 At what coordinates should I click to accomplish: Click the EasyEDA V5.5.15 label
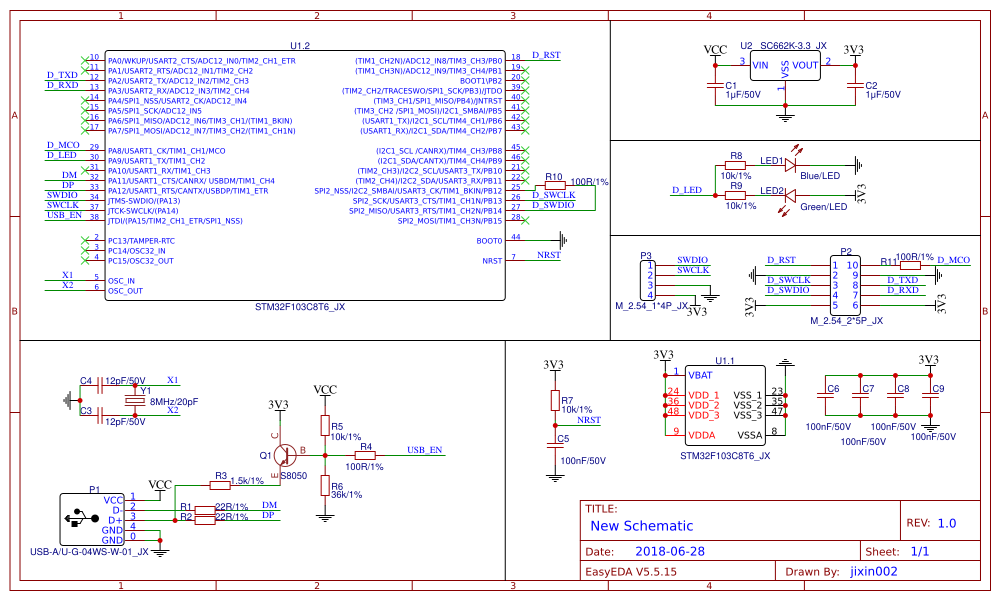(x=631, y=572)
